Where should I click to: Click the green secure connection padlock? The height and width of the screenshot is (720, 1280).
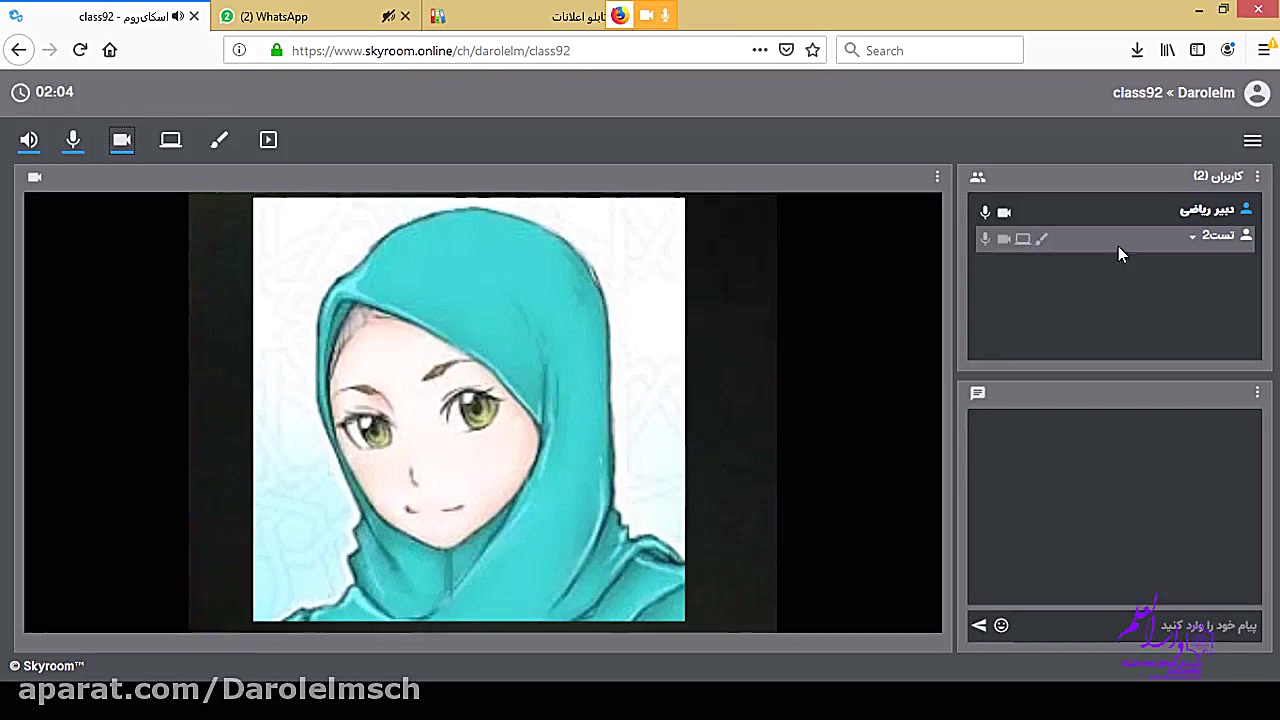click(277, 50)
